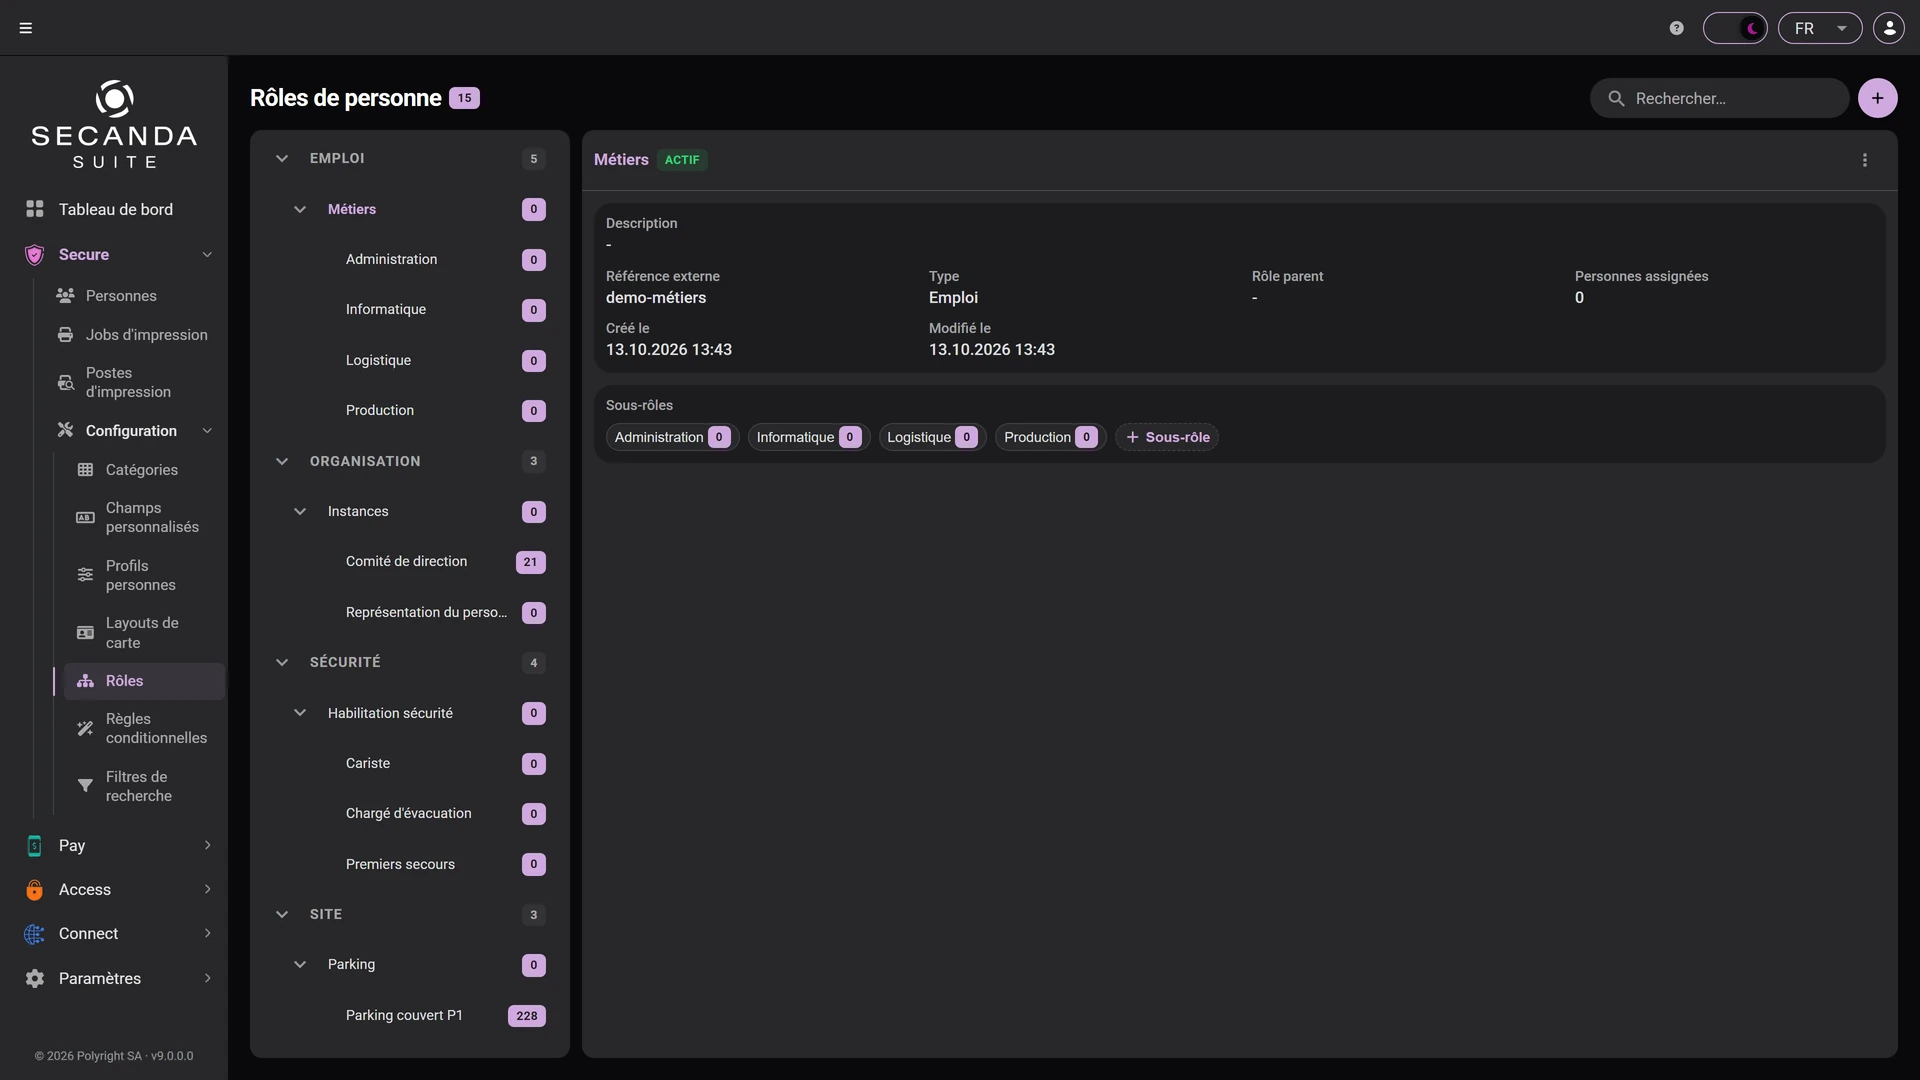Screen dimensions: 1920x1080
Task: Click the Access lock icon
Action: pos(34,890)
